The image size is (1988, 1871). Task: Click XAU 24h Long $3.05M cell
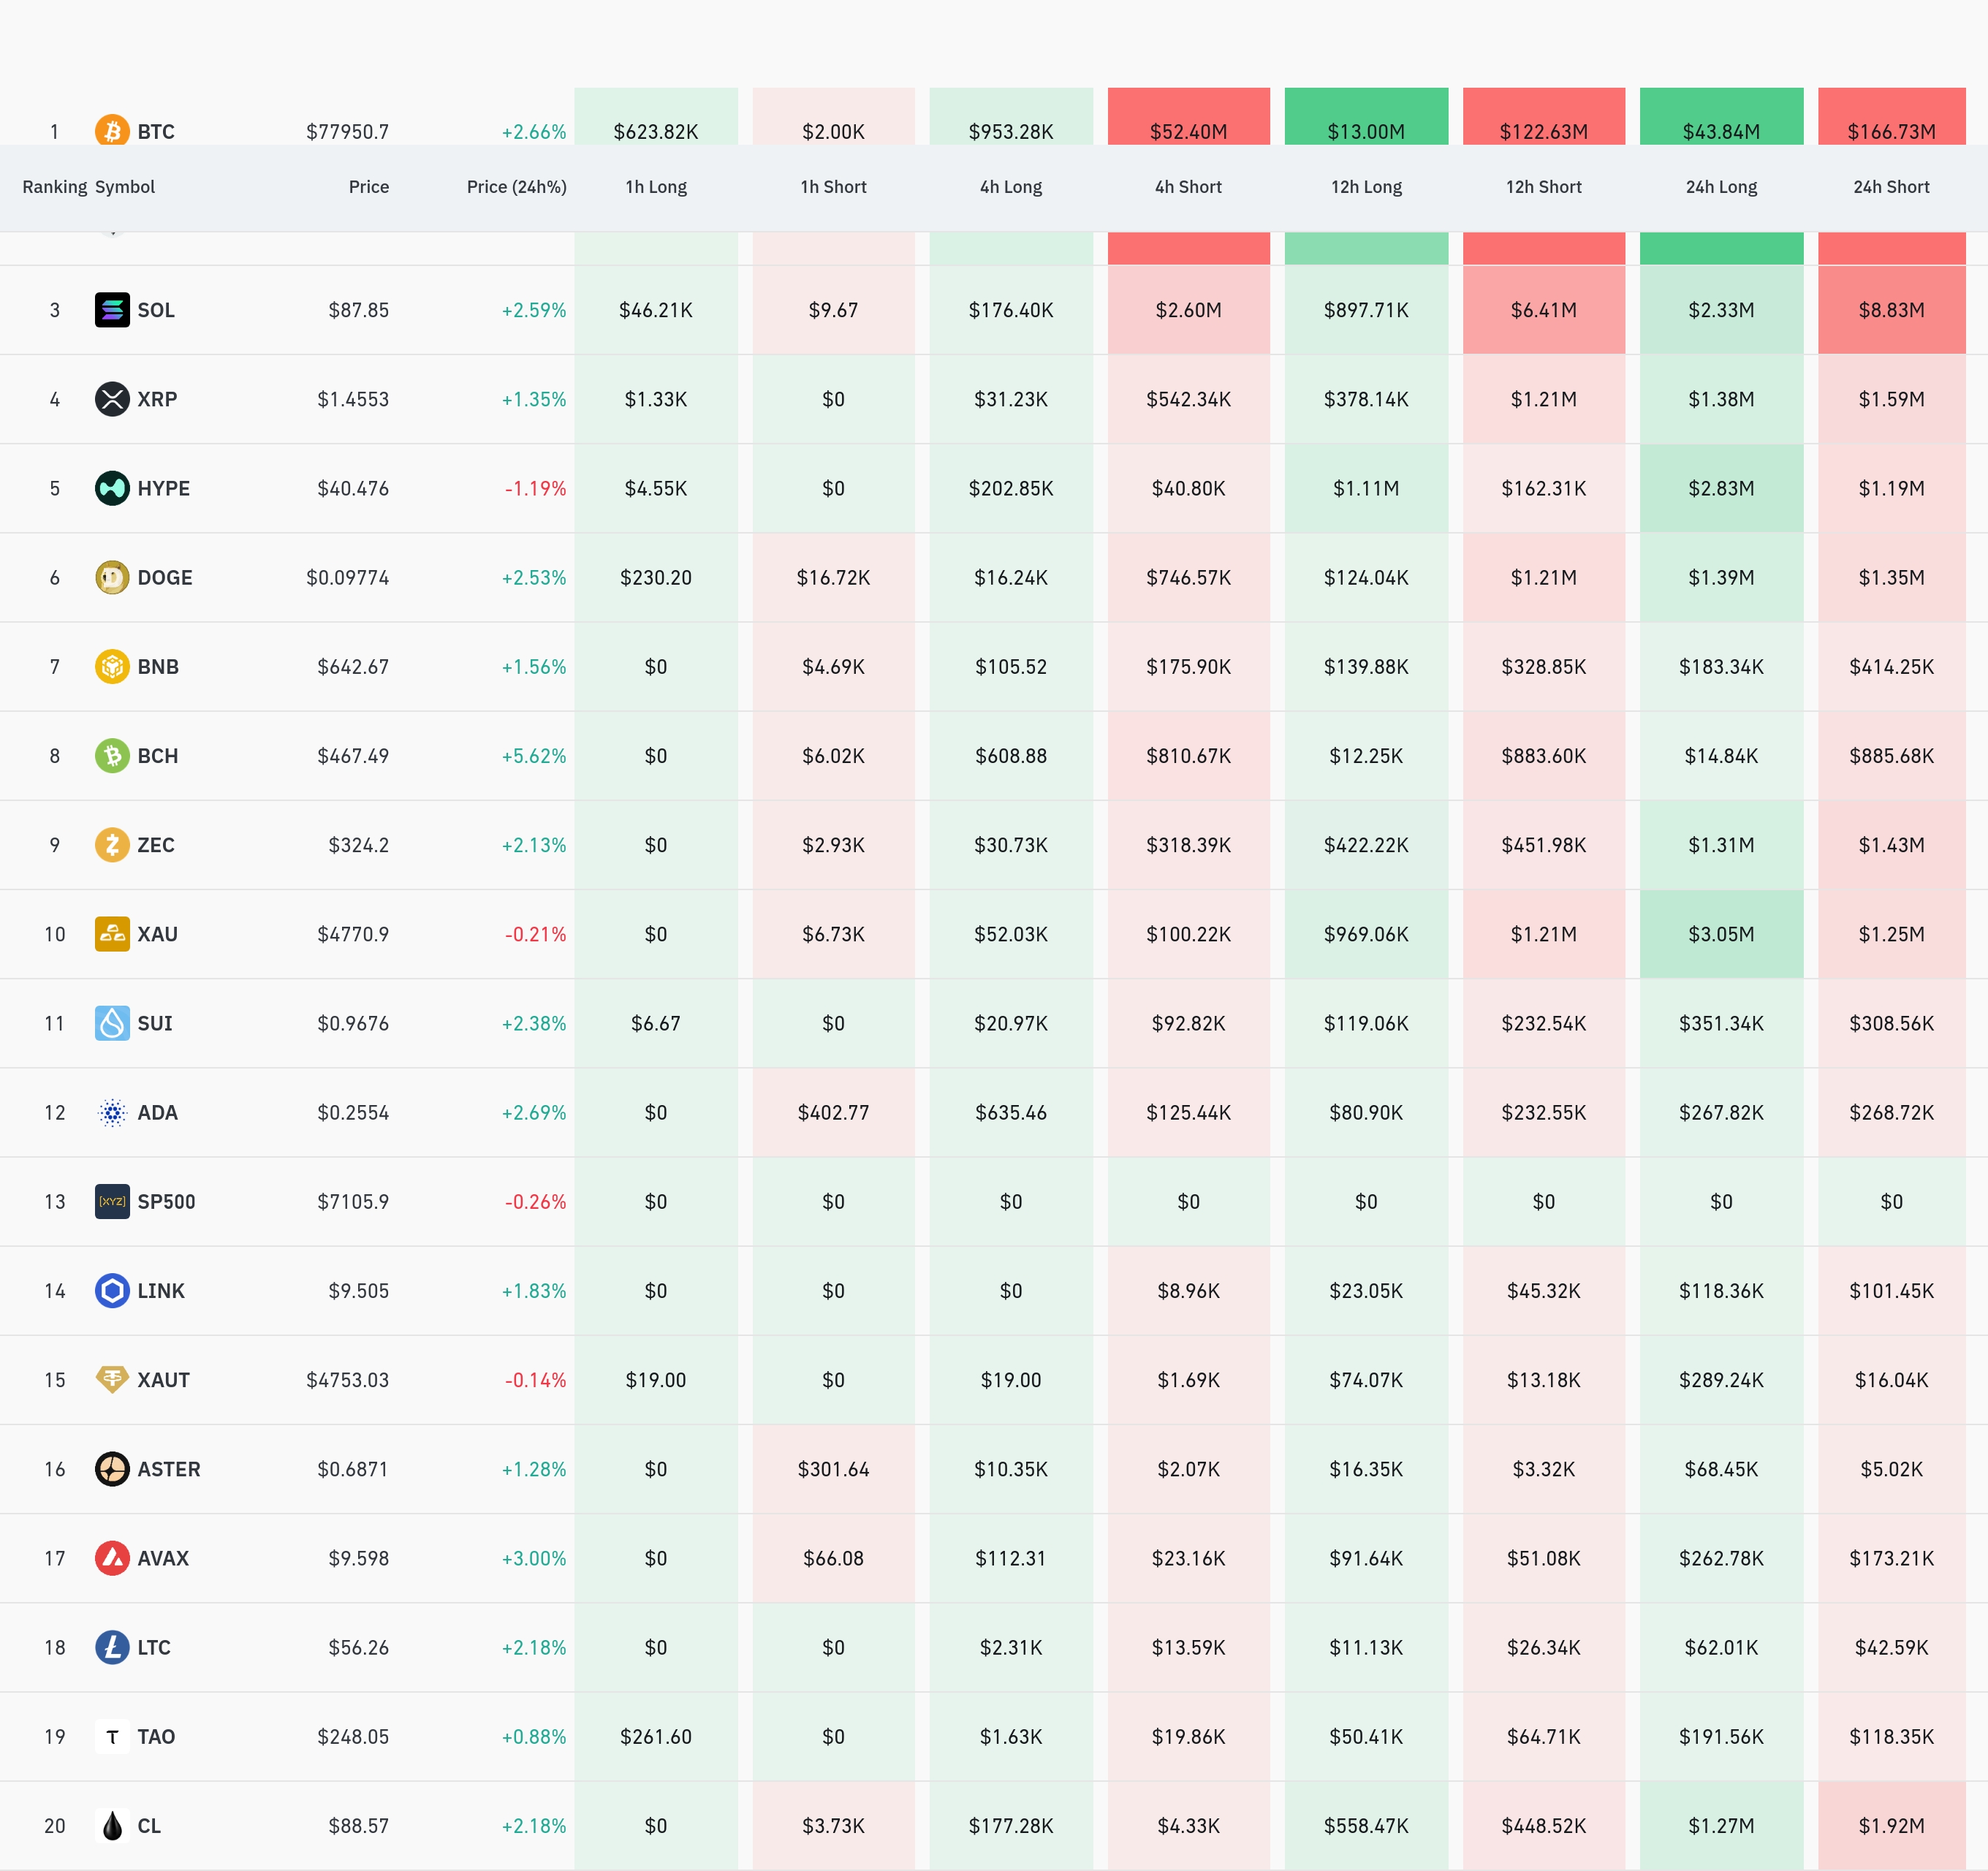tap(1720, 934)
